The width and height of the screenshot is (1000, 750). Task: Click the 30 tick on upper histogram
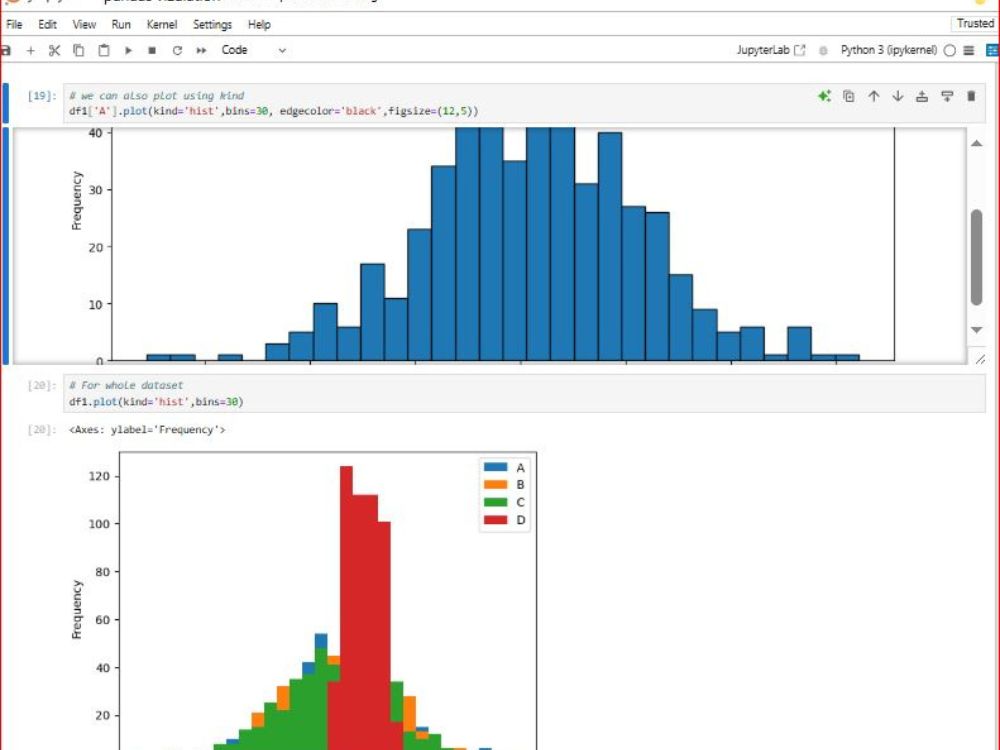pyautogui.click(x=96, y=190)
